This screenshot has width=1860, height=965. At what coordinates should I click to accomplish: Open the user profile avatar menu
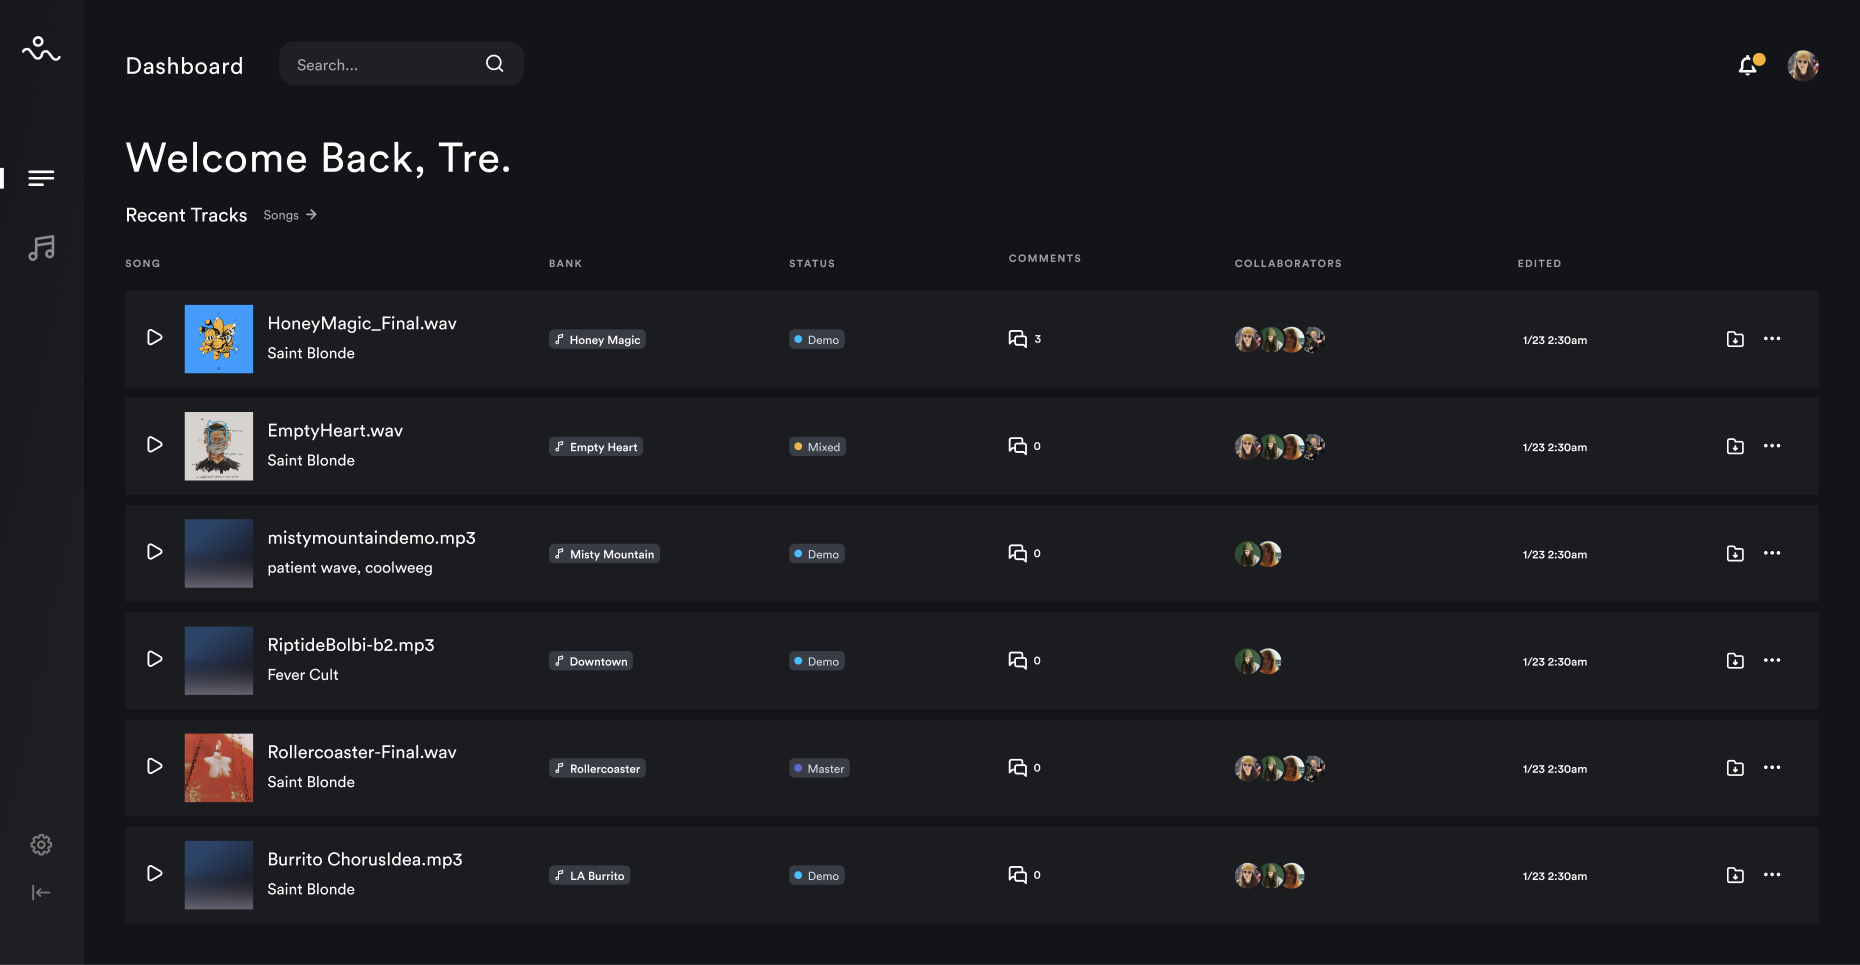[x=1803, y=66]
